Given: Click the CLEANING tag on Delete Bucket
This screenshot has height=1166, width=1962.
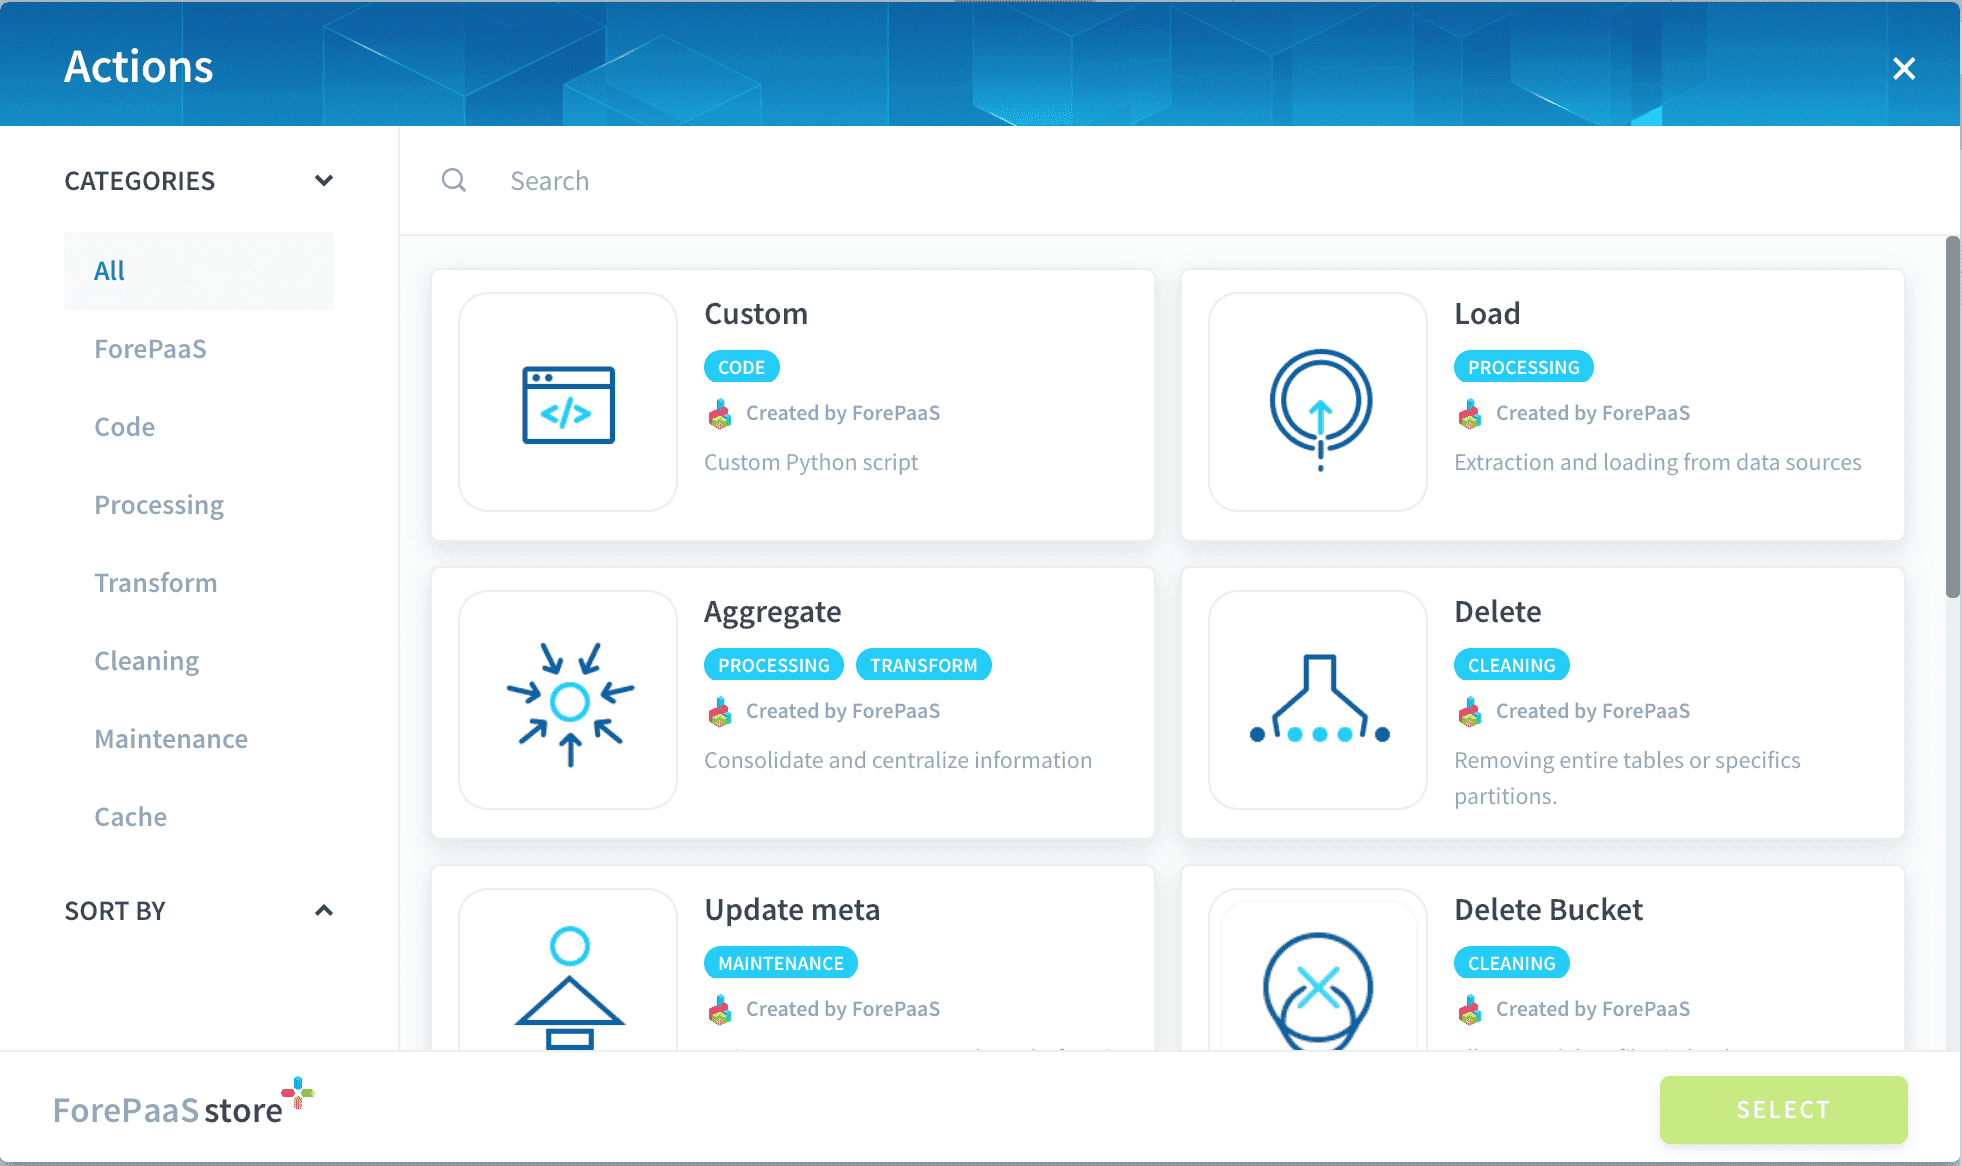Looking at the screenshot, I should pyautogui.click(x=1512, y=963).
